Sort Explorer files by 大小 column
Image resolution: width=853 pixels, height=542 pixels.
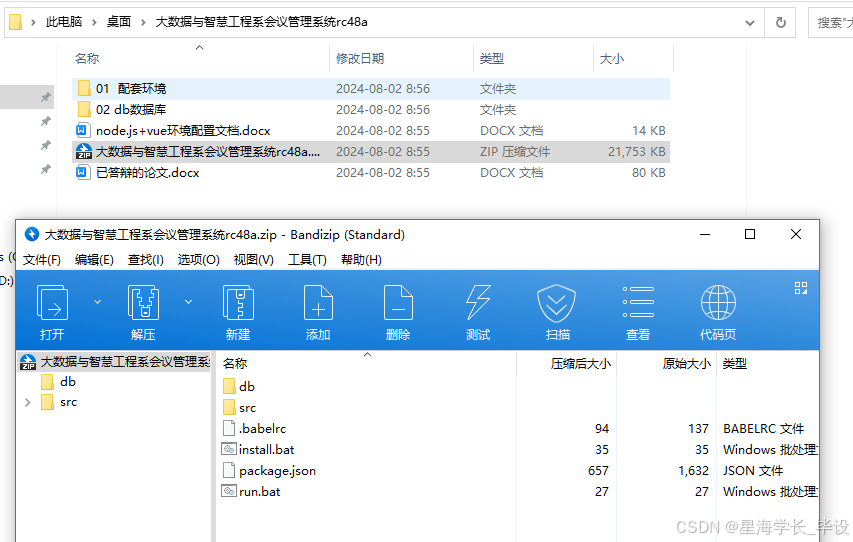(x=612, y=58)
